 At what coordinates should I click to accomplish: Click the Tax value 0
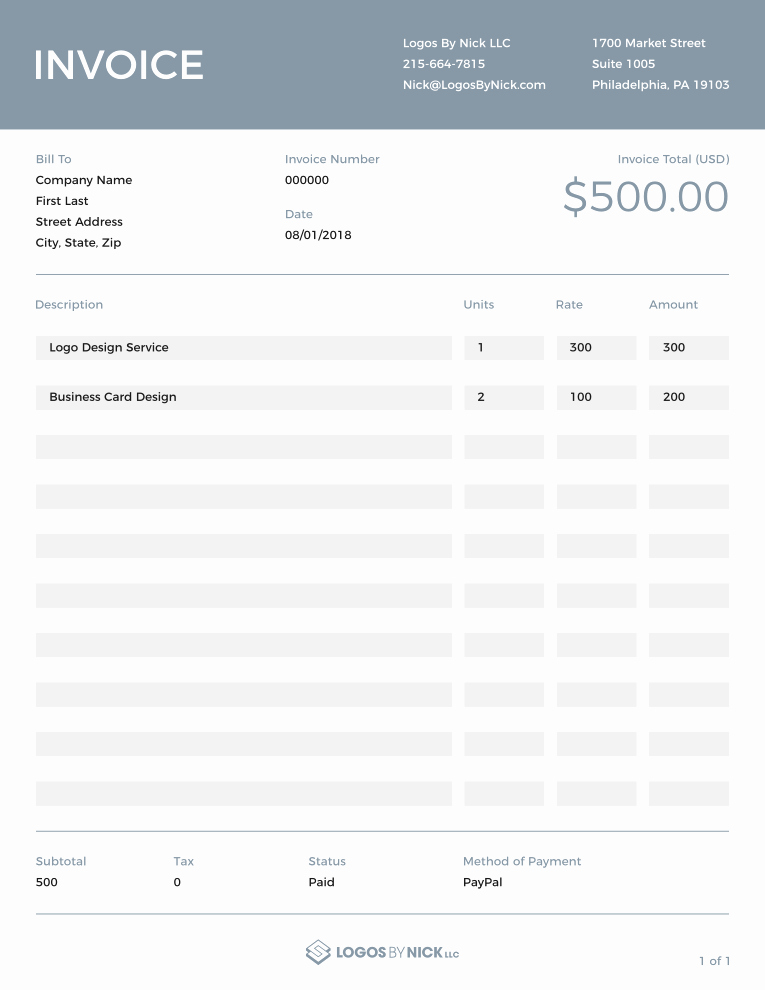[177, 882]
